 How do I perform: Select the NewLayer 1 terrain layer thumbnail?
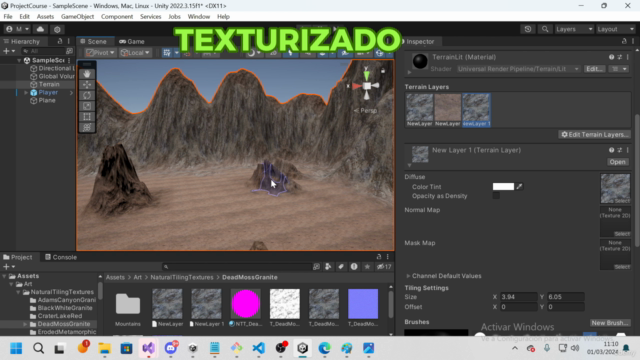476,110
